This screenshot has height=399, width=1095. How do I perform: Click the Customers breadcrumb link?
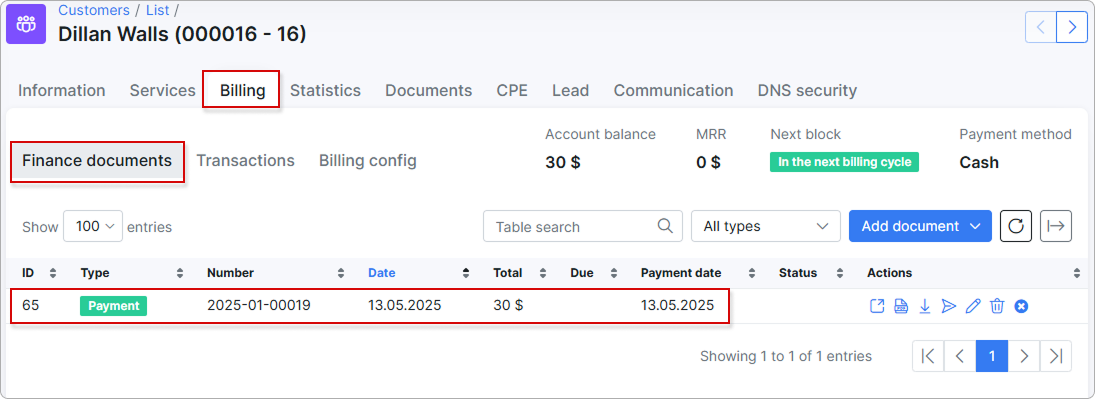tap(94, 10)
